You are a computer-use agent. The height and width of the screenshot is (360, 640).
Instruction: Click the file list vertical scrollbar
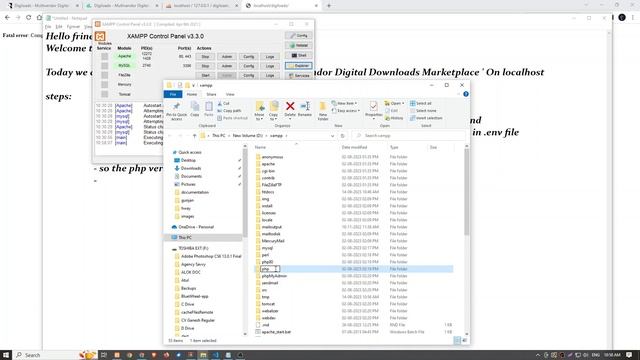click(x=467, y=192)
